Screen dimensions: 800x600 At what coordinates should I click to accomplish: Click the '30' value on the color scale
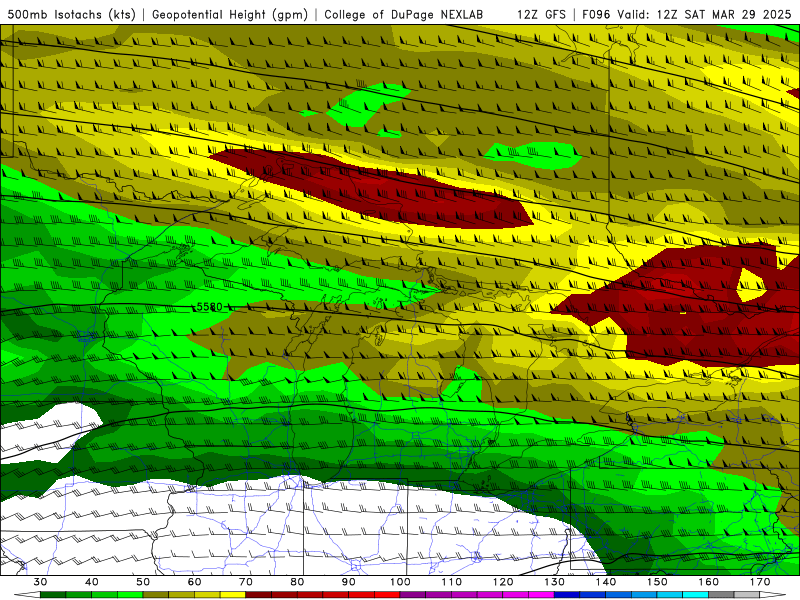pos(40,582)
